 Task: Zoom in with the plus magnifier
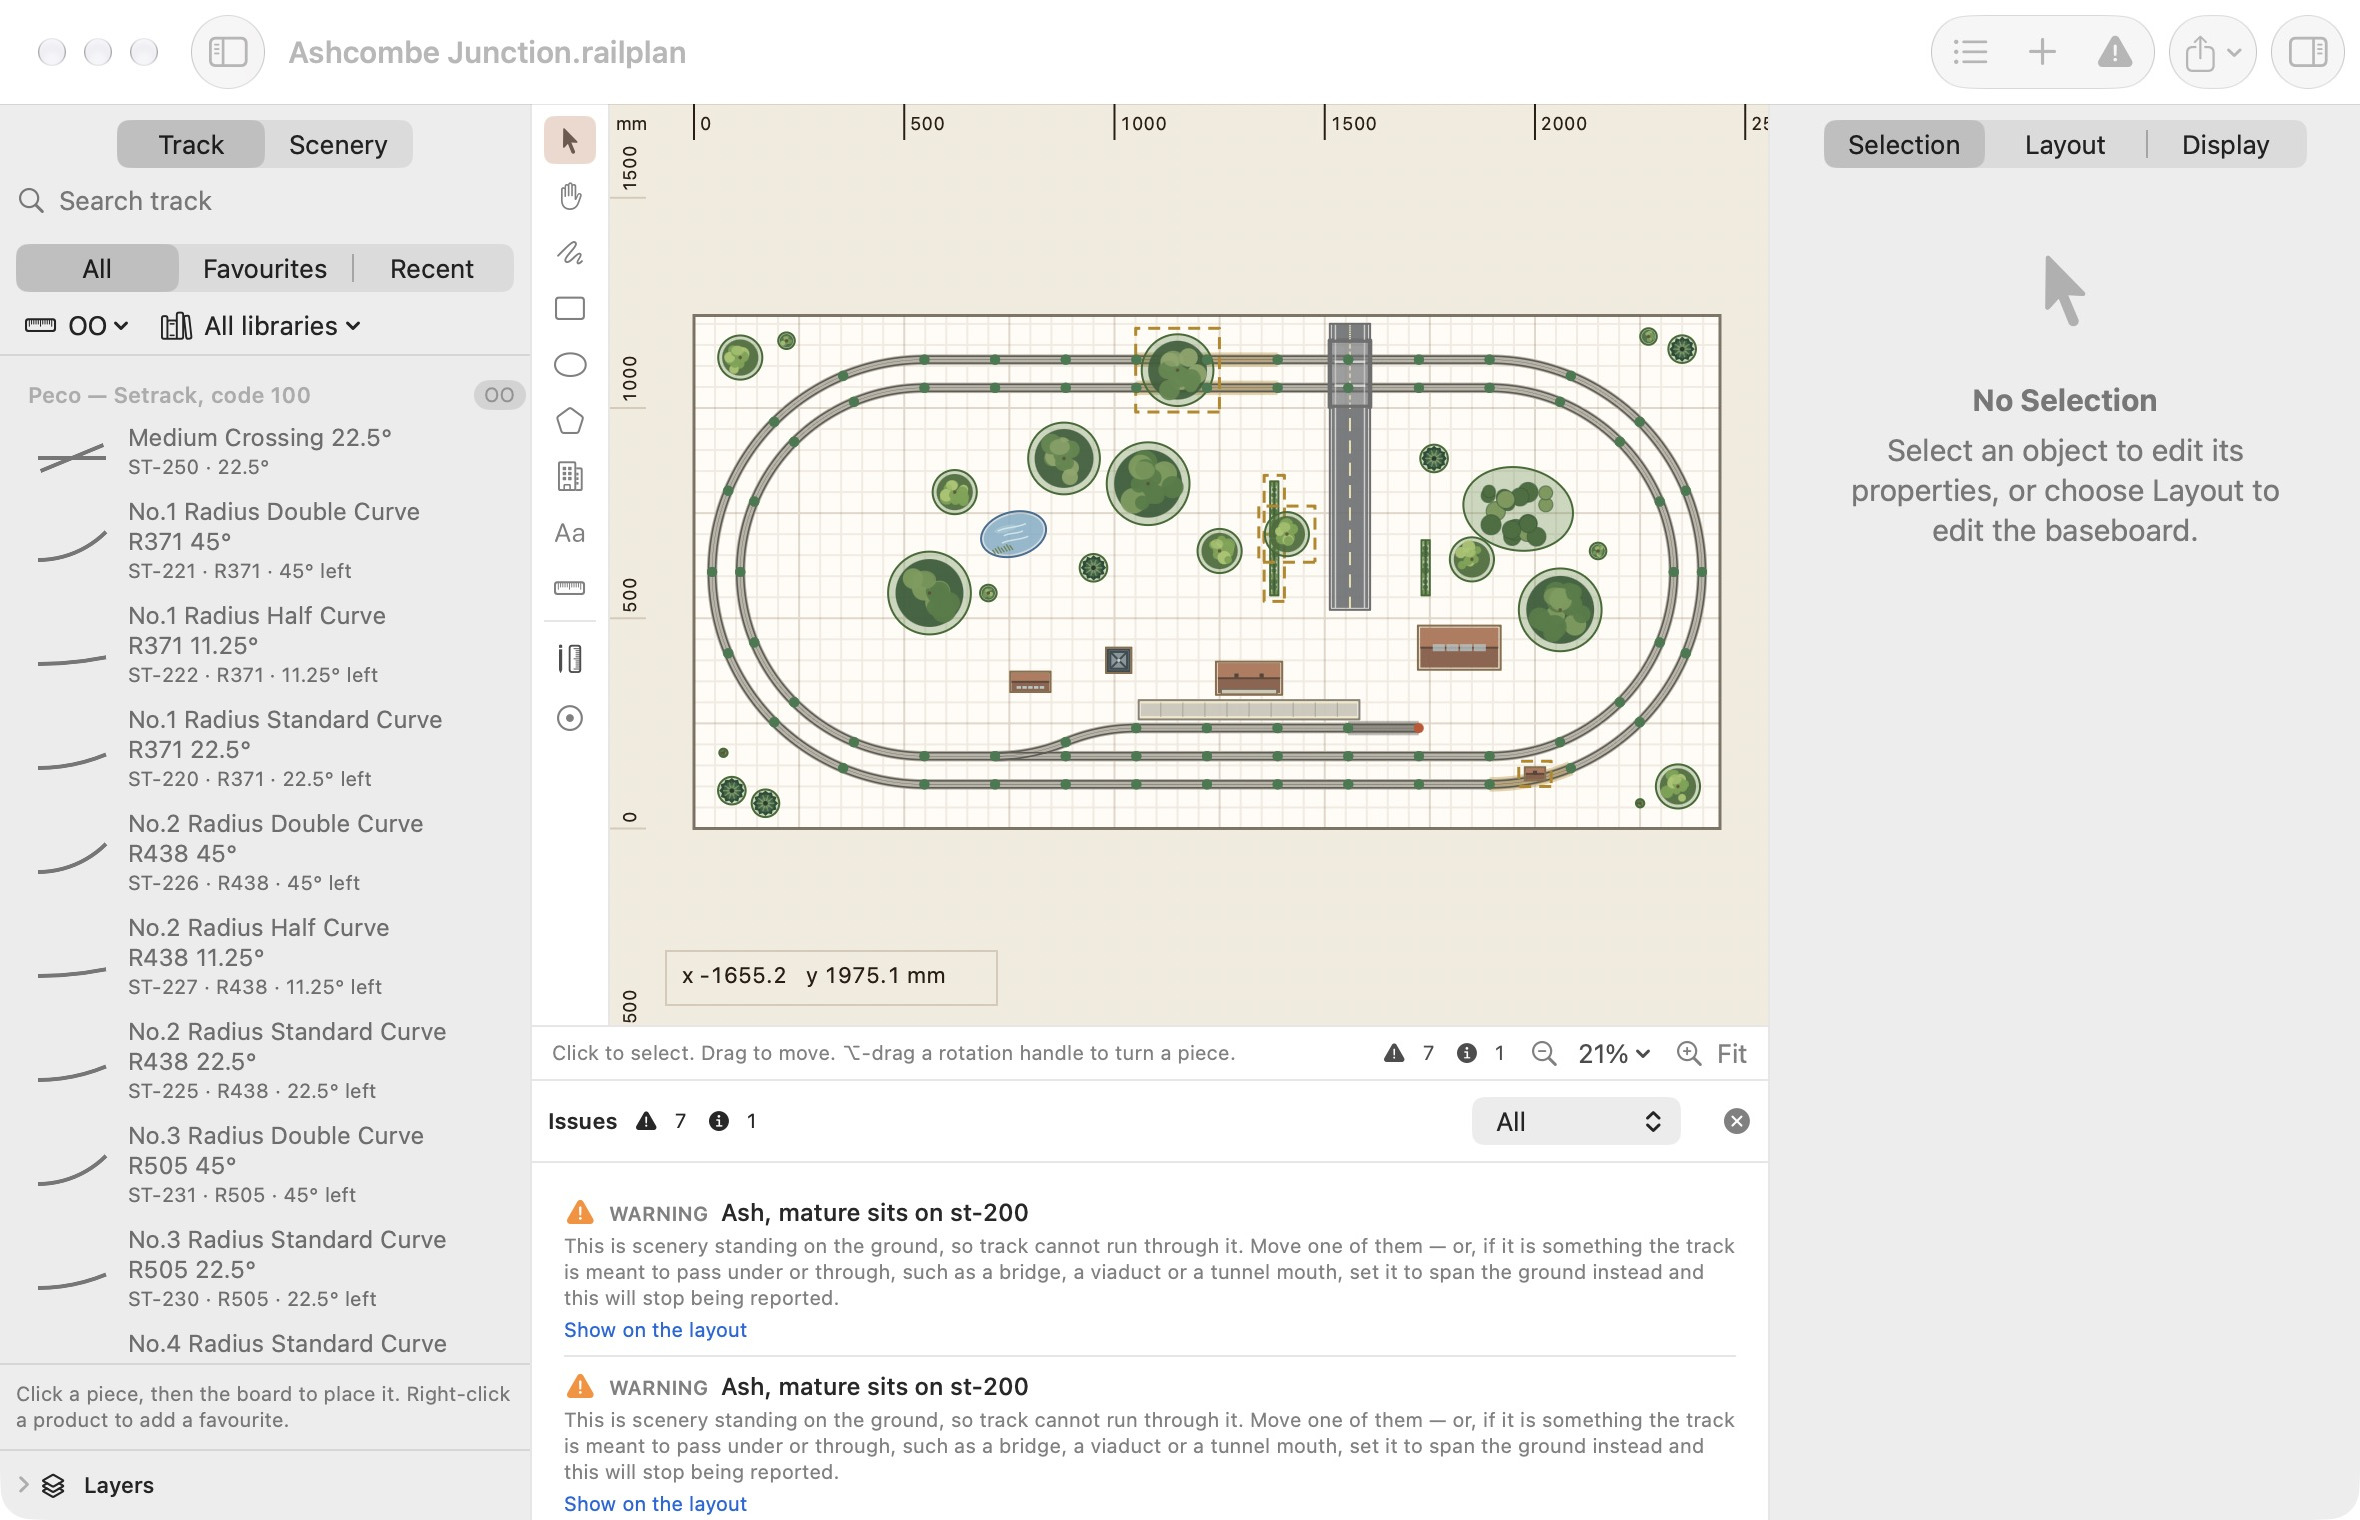[1689, 1053]
